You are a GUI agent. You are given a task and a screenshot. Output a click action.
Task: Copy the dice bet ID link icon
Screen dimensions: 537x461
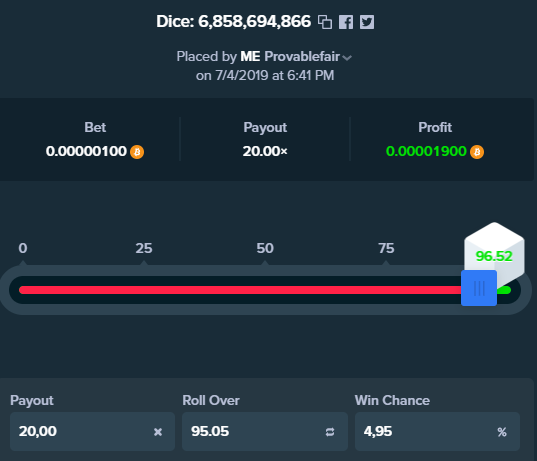[x=325, y=22]
